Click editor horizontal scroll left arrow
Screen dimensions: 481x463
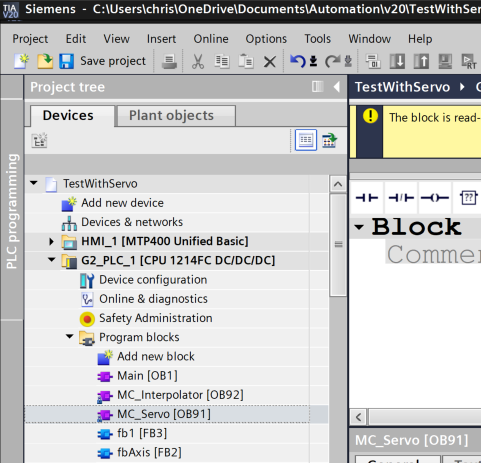tap(358, 417)
